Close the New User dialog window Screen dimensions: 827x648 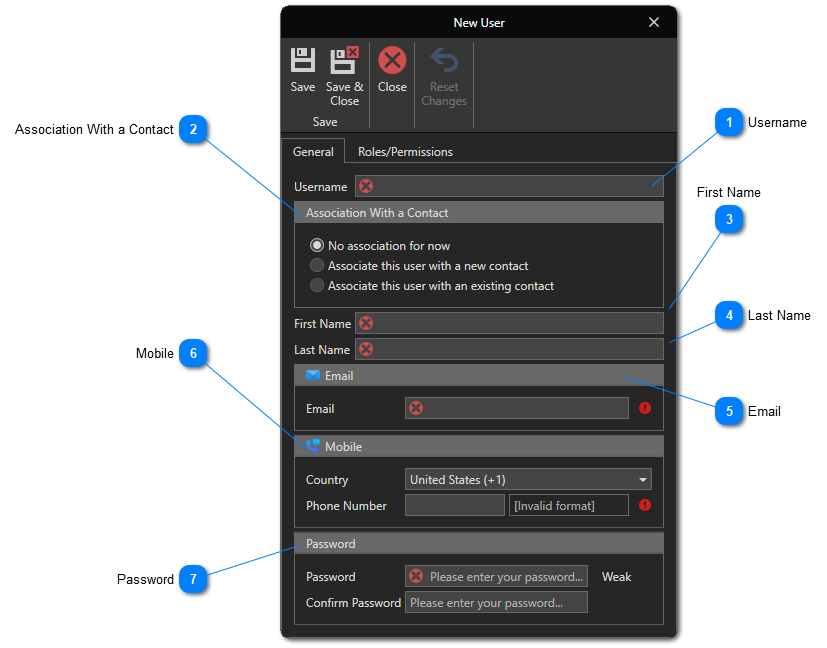click(x=654, y=22)
